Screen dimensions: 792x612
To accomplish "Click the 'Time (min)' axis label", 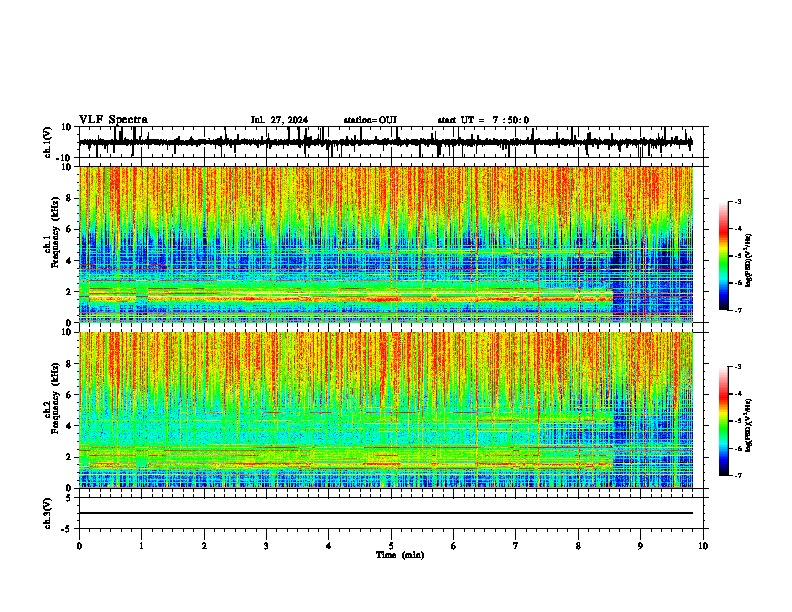I will click(400, 555).
